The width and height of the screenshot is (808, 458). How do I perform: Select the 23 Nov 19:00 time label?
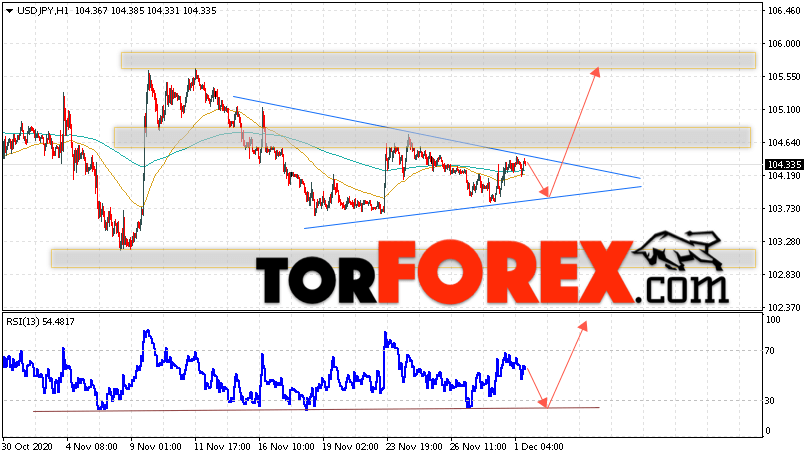(x=414, y=447)
